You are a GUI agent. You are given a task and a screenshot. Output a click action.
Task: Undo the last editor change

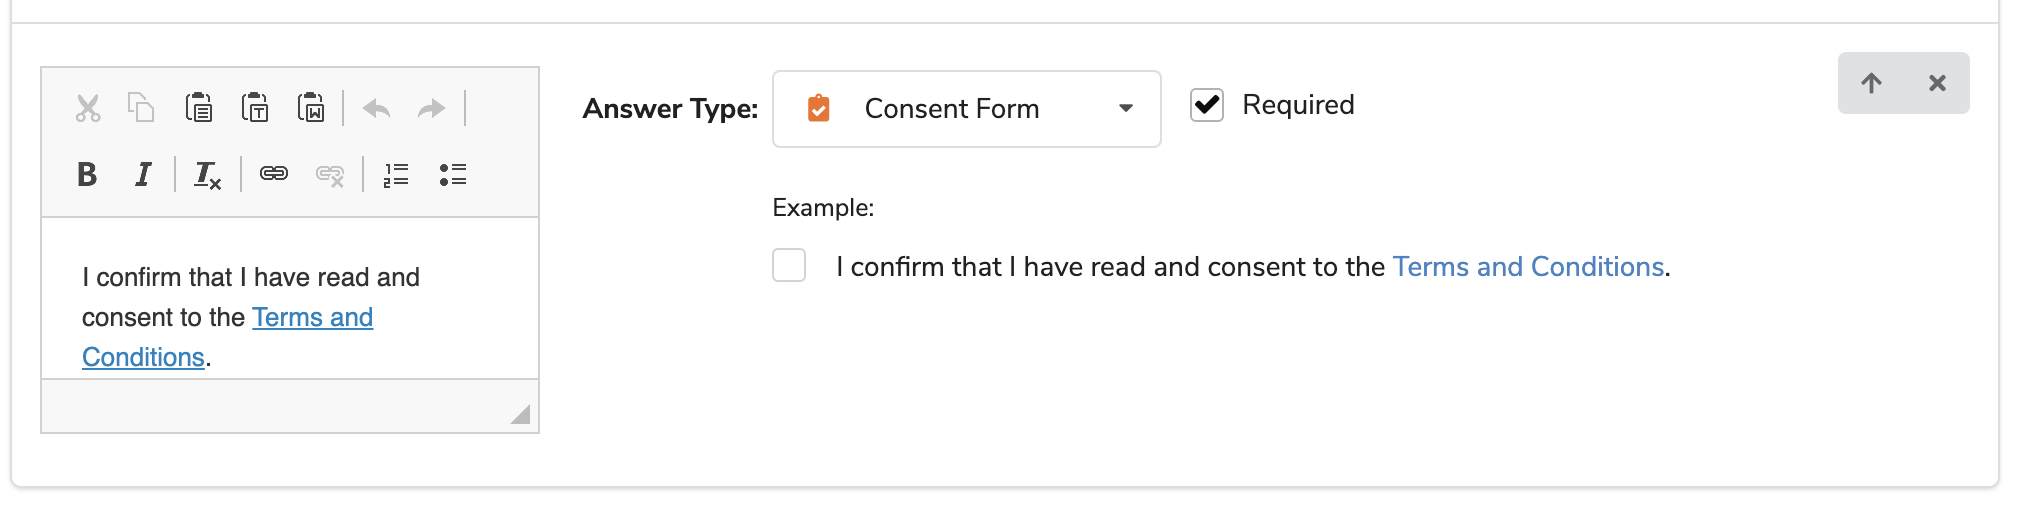[x=376, y=108]
